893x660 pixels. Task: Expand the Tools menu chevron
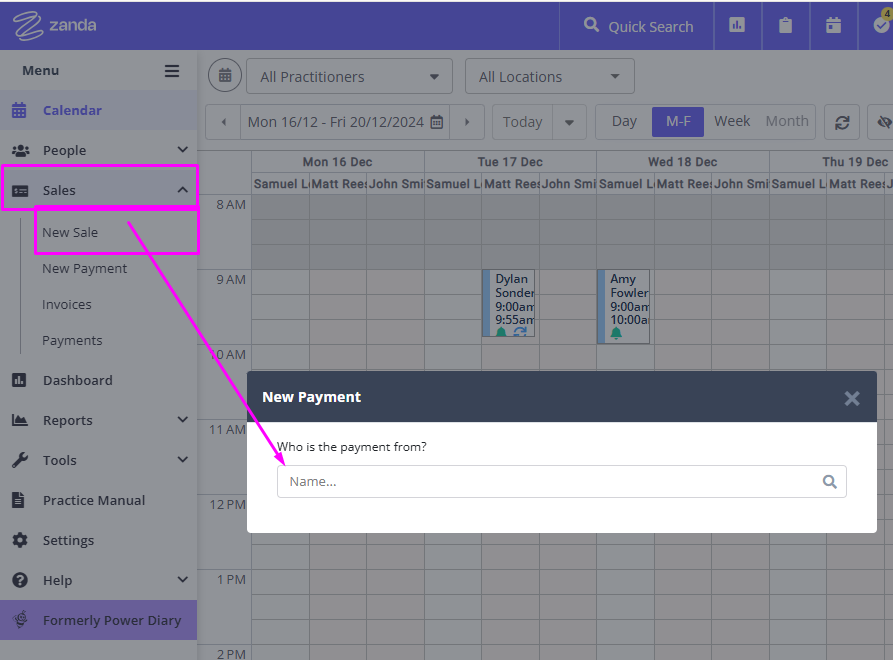(x=182, y=460)
